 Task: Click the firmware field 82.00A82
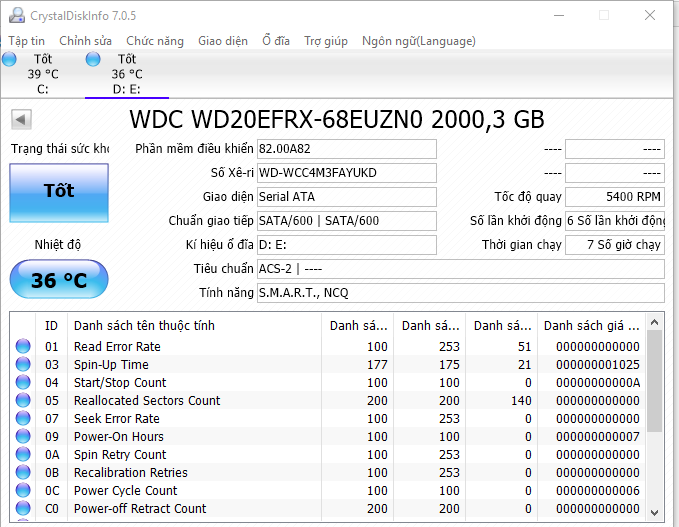coord(346,149)
